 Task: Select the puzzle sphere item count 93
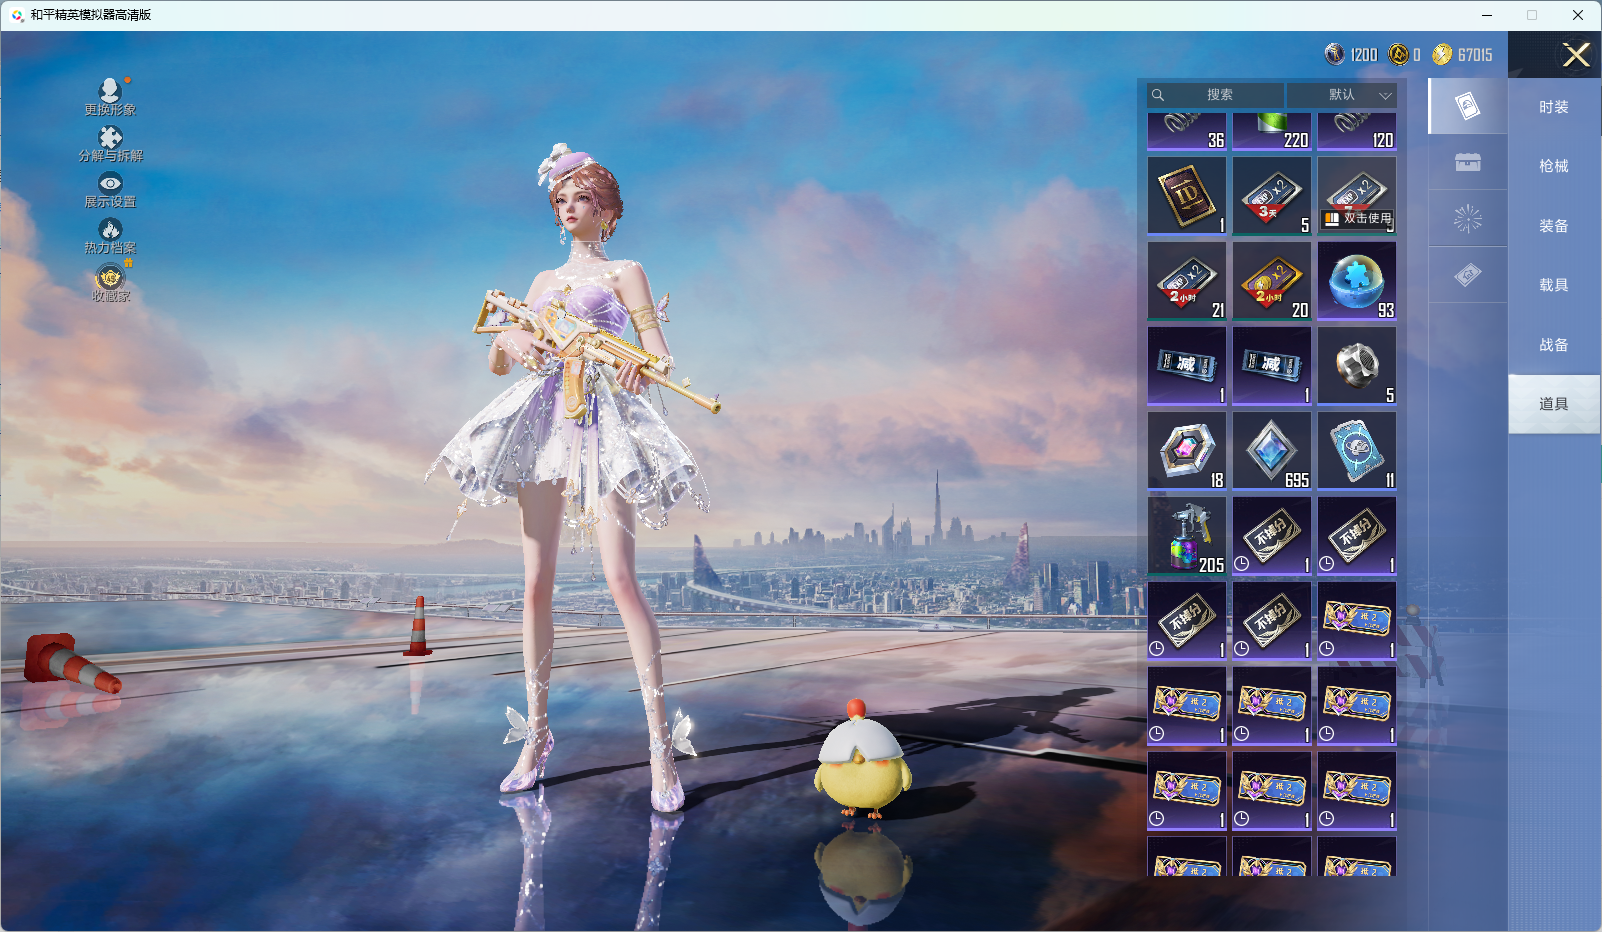1357,281
